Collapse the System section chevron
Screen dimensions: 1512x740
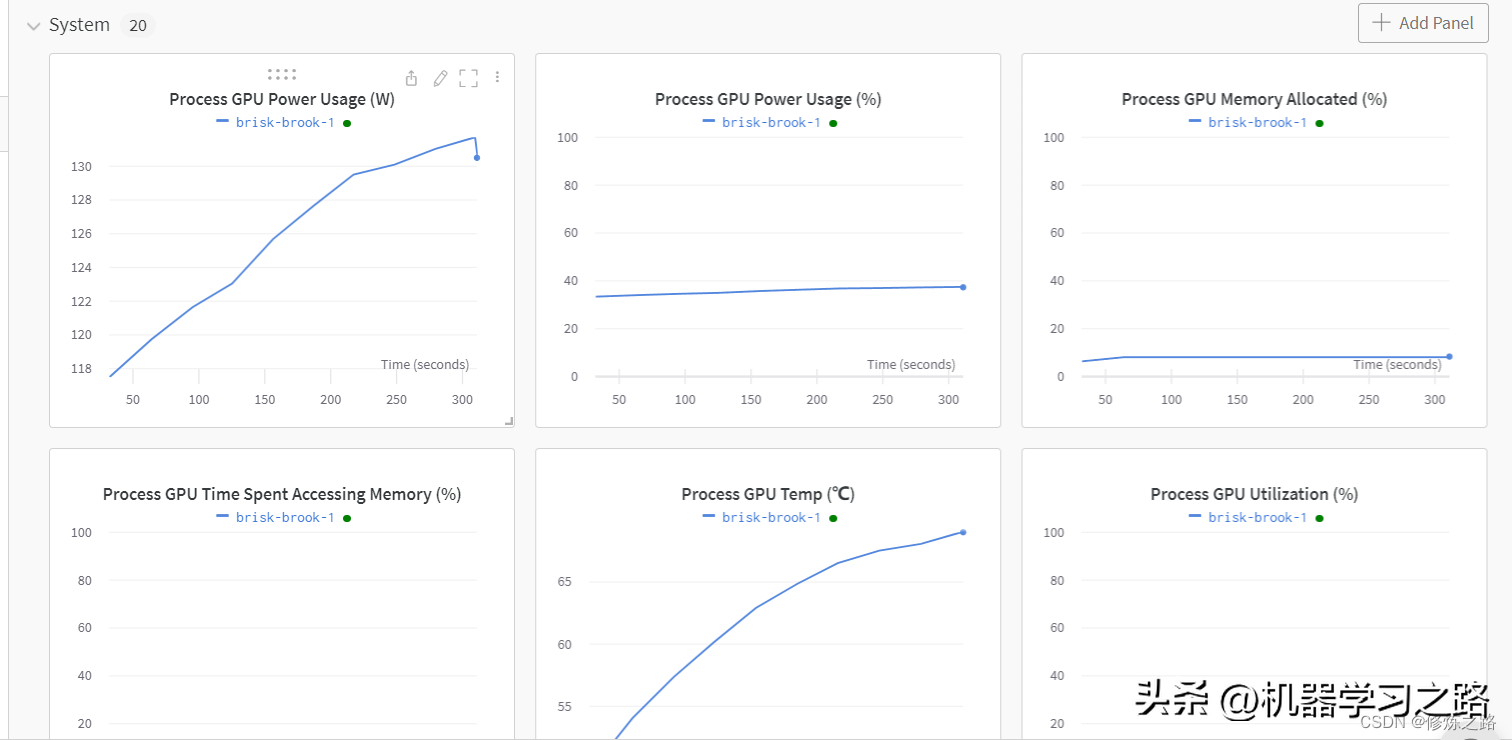pyautogui.click(x=33, y=25)
